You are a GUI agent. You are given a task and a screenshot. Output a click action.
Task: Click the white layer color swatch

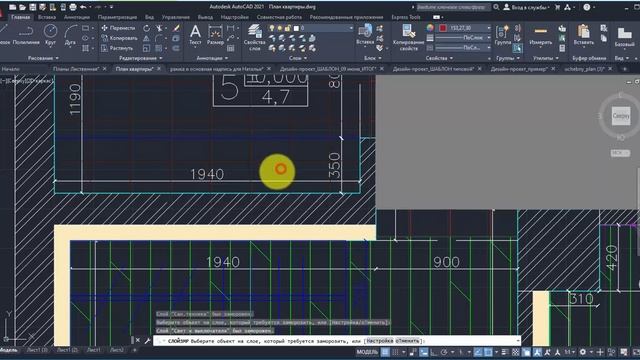(x=296, y=28)
